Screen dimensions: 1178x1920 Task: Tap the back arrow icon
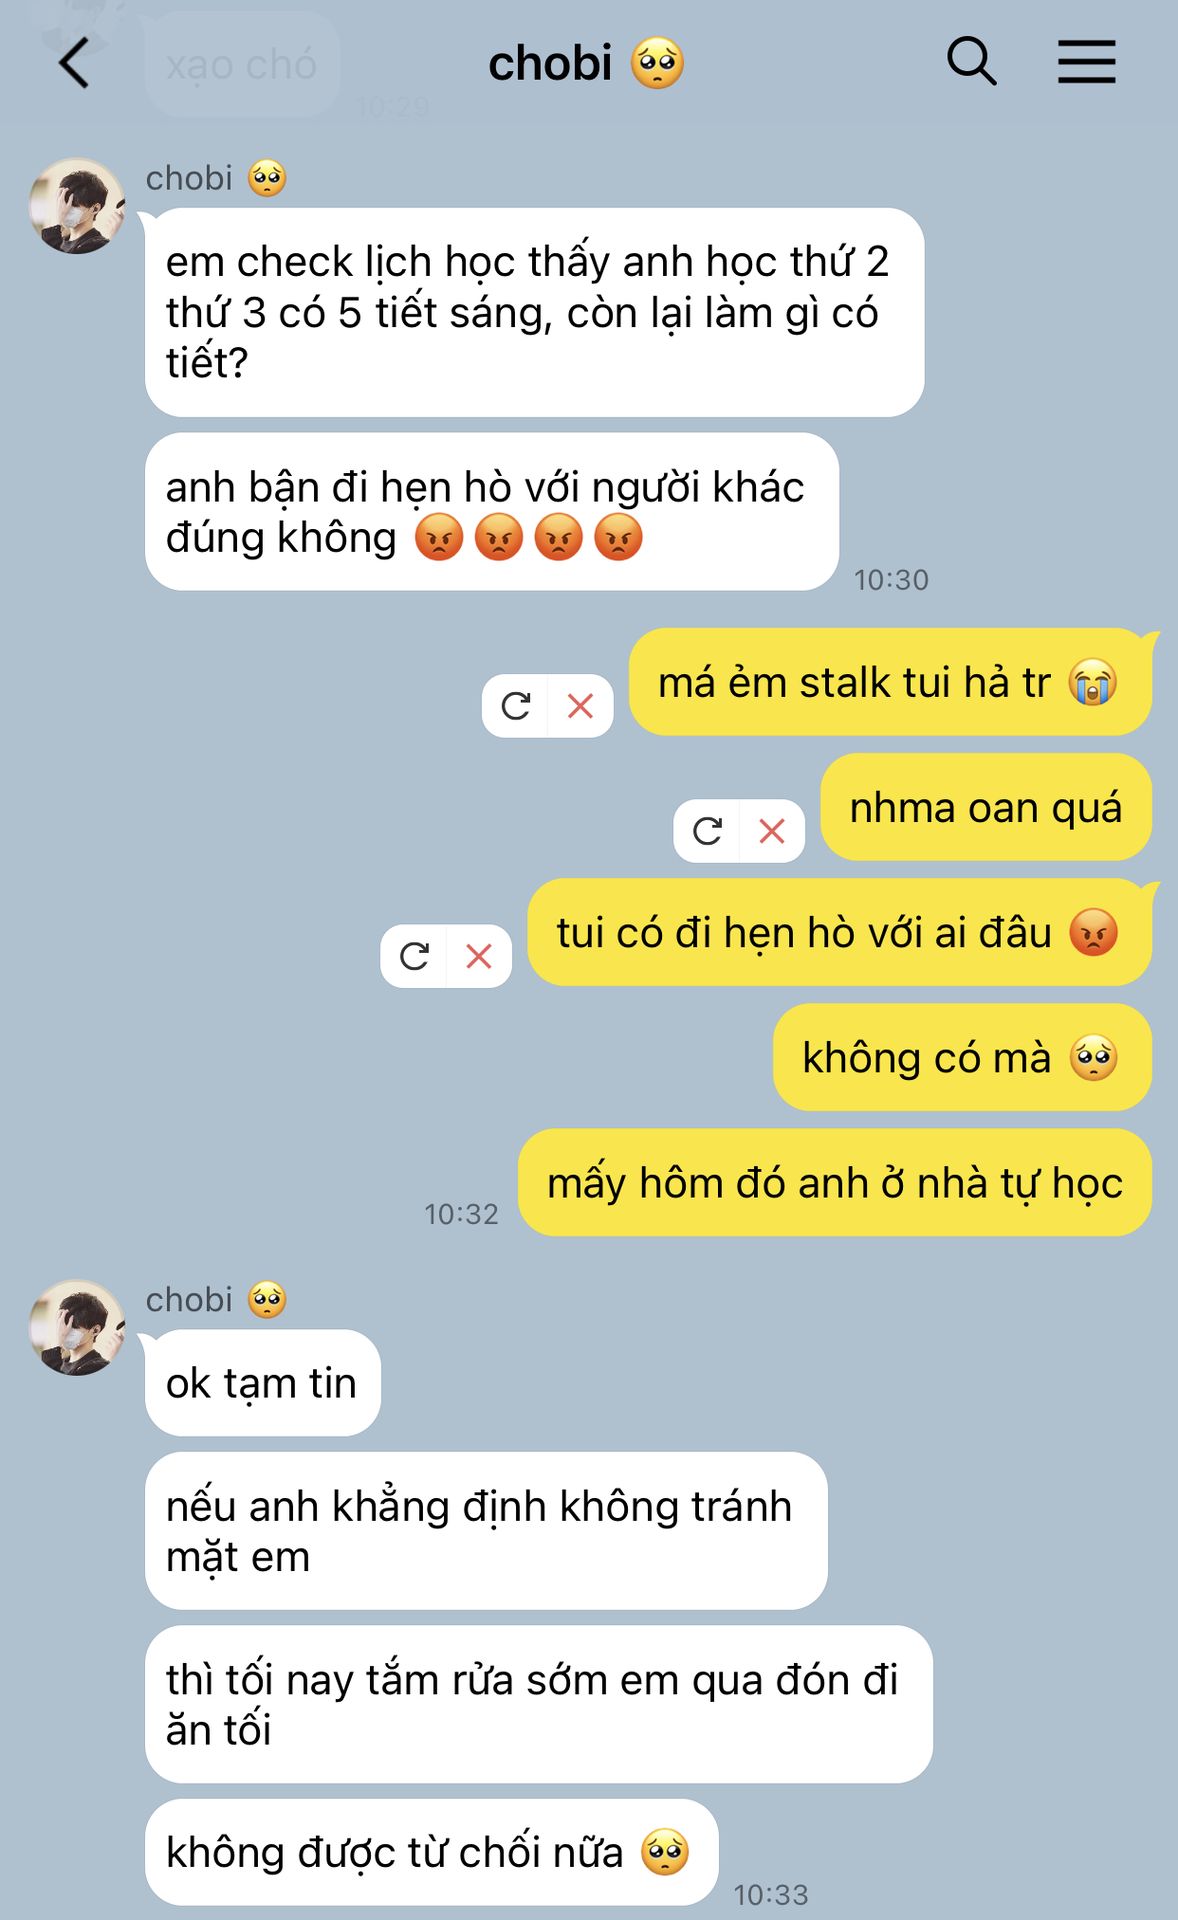click(74, 63)
